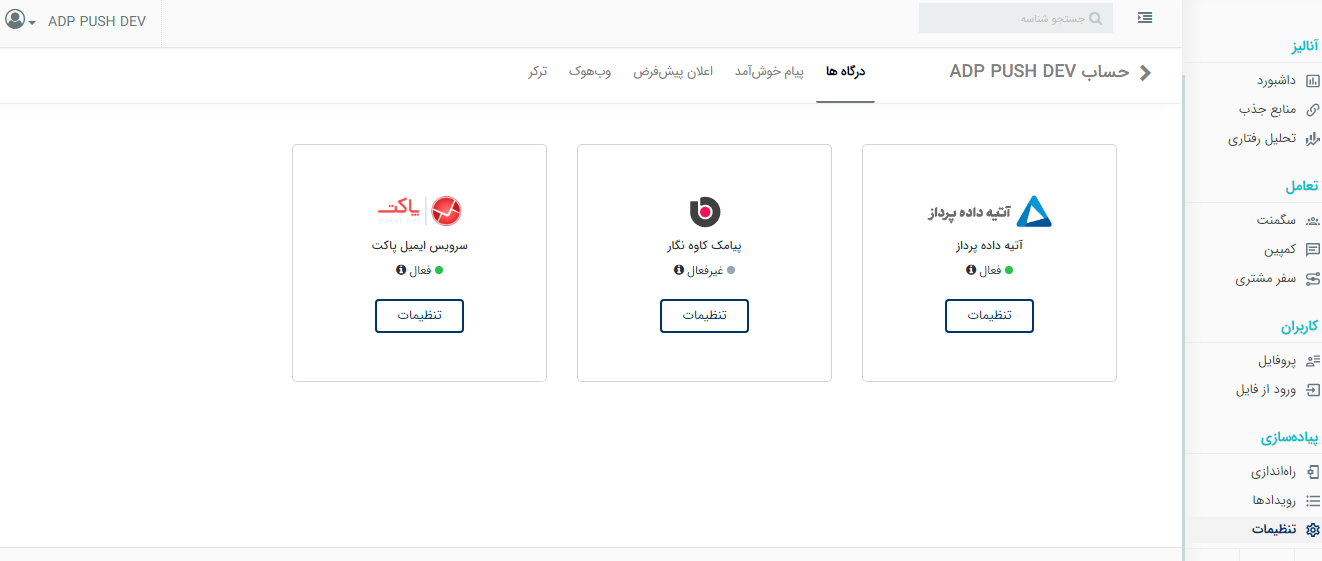Click info icon beside پیامک کاوه نگار status
The width and height of the screenshot is (1322, 561).
(678, 270)
